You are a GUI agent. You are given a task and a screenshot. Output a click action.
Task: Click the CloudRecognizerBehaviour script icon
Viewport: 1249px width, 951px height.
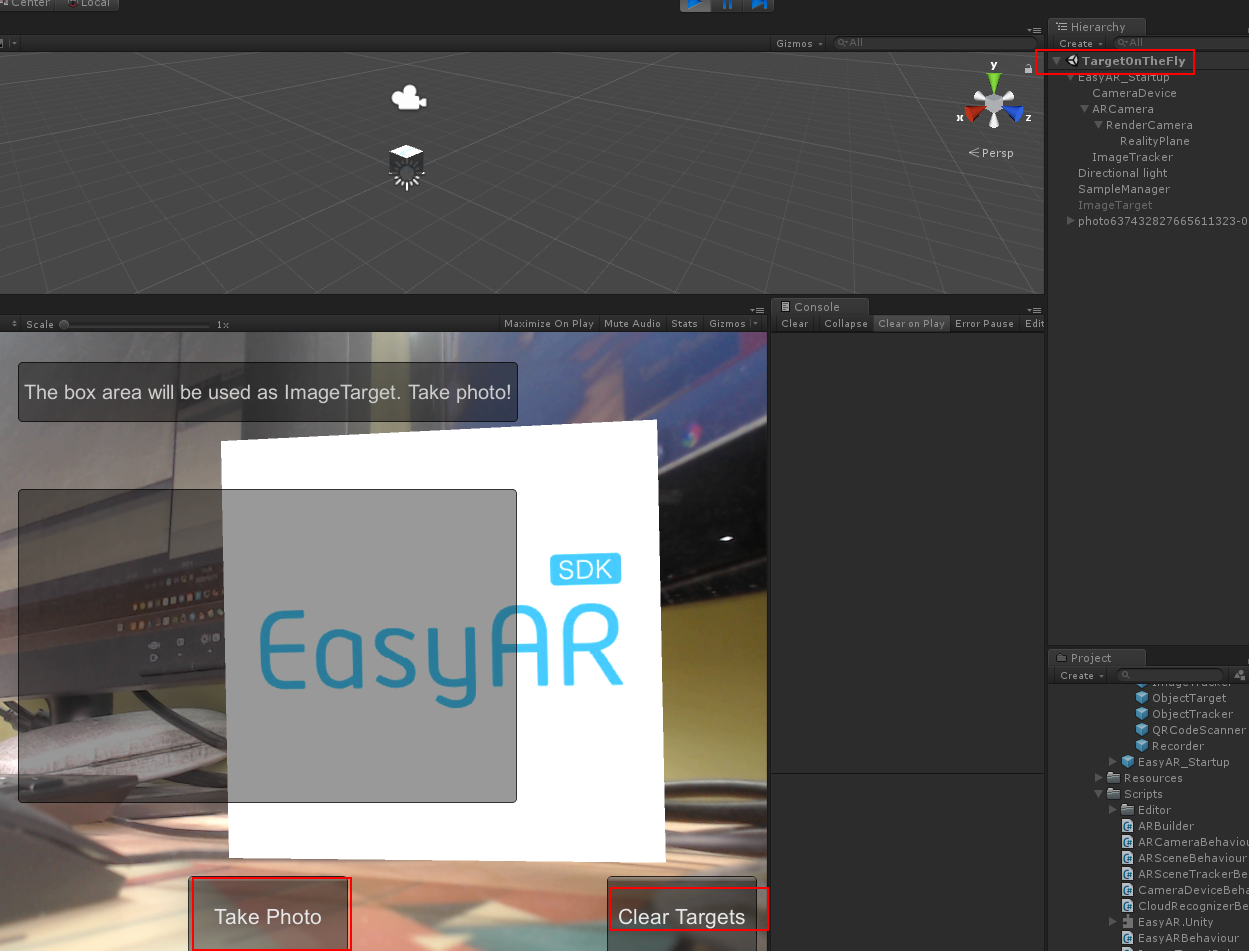tap(1129, 906)
